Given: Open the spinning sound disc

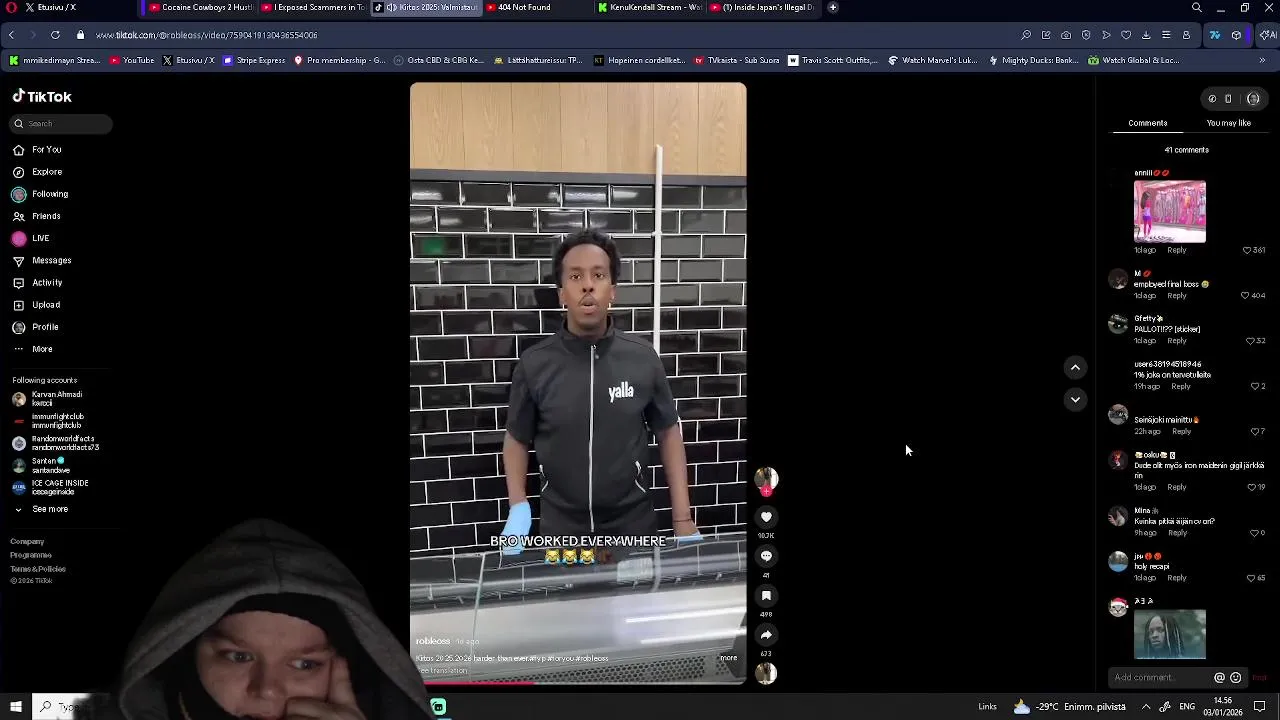Looking at the screenshot, I should pos(766,674).
